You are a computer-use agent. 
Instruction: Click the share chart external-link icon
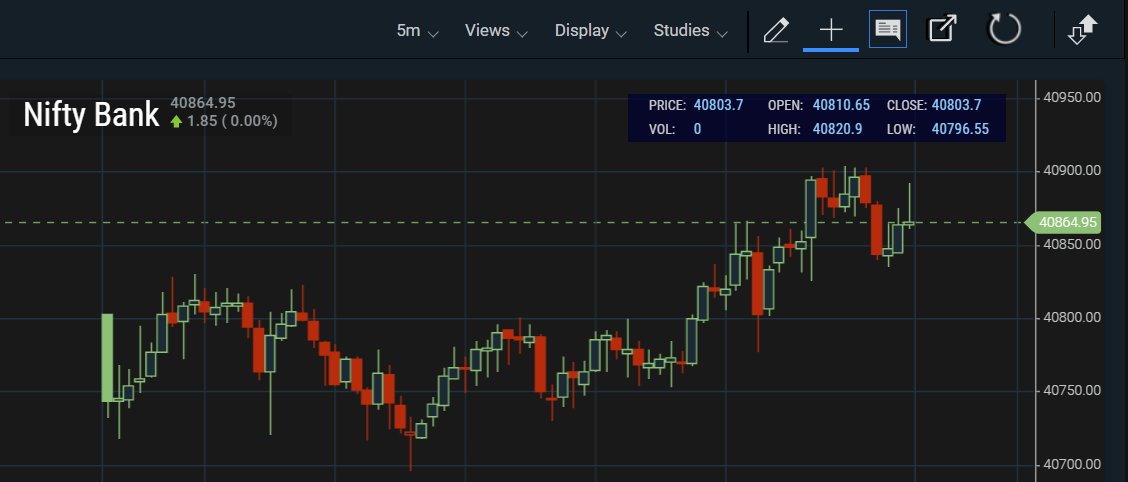(943, 29)
